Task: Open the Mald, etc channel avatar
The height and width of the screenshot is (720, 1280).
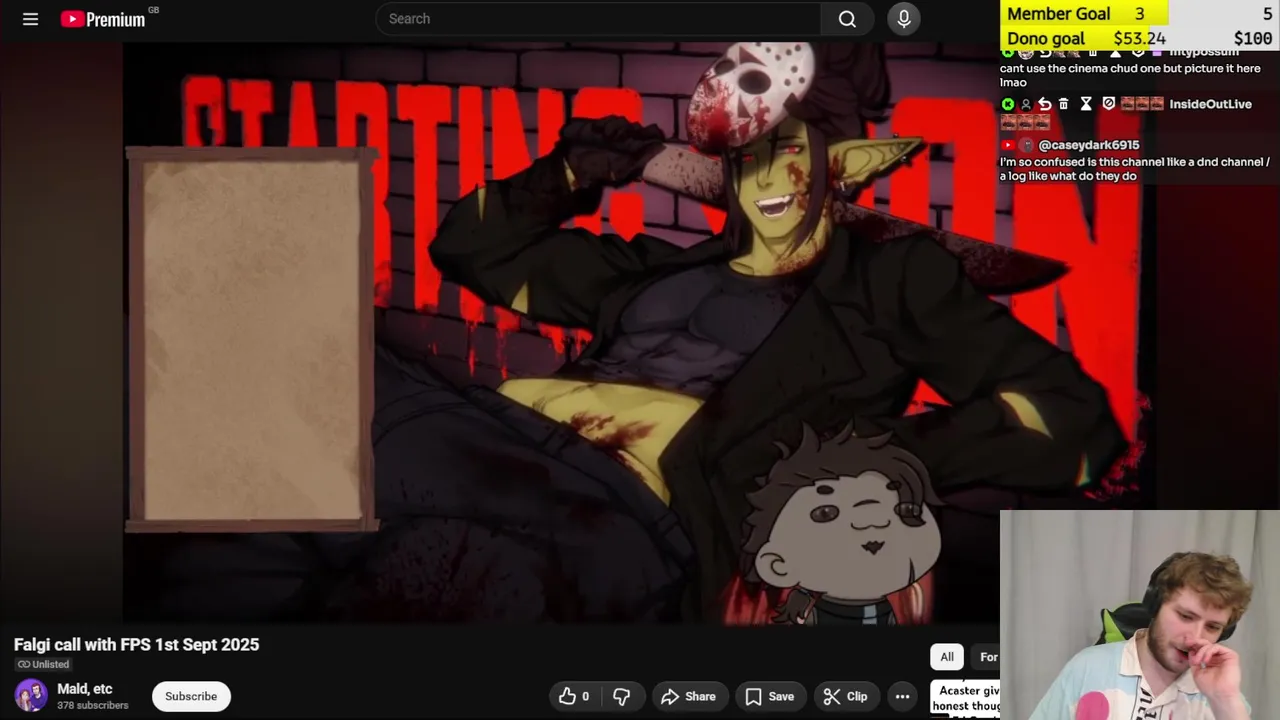Action: pyautogui.click(x=31, y=696)
